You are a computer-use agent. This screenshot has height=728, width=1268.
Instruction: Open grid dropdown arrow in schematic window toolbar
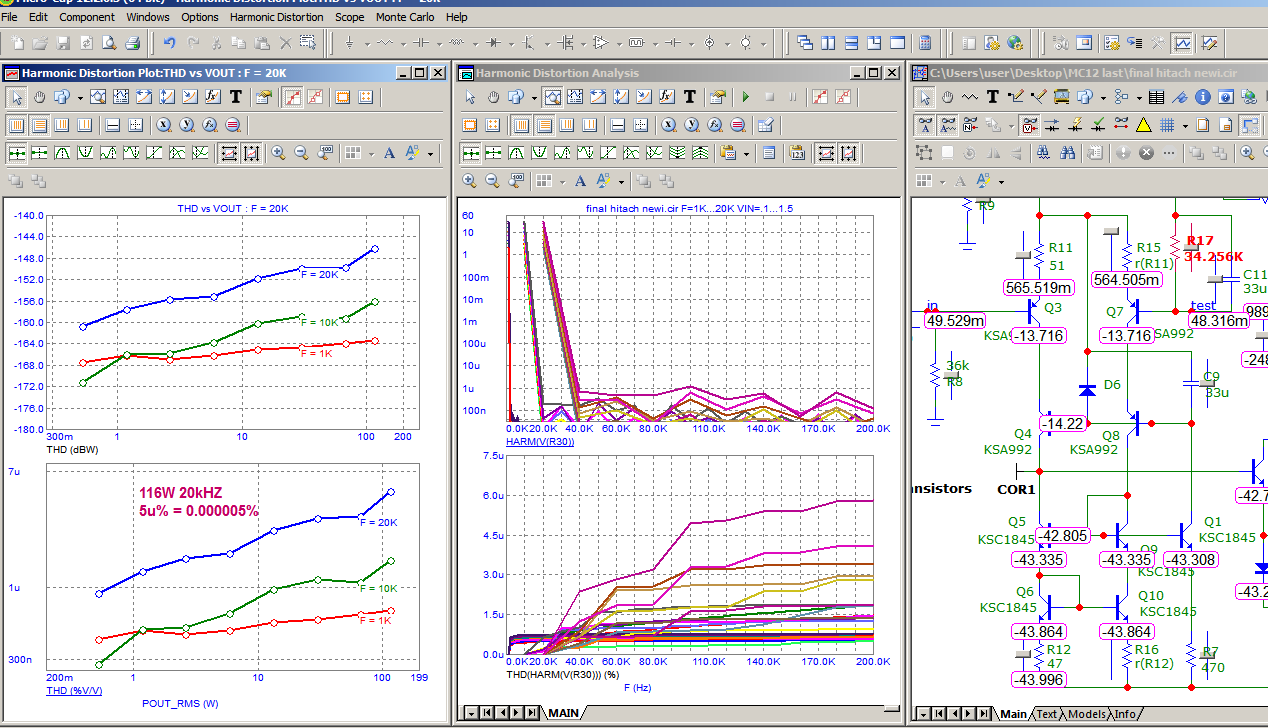tap(1185, 126)
